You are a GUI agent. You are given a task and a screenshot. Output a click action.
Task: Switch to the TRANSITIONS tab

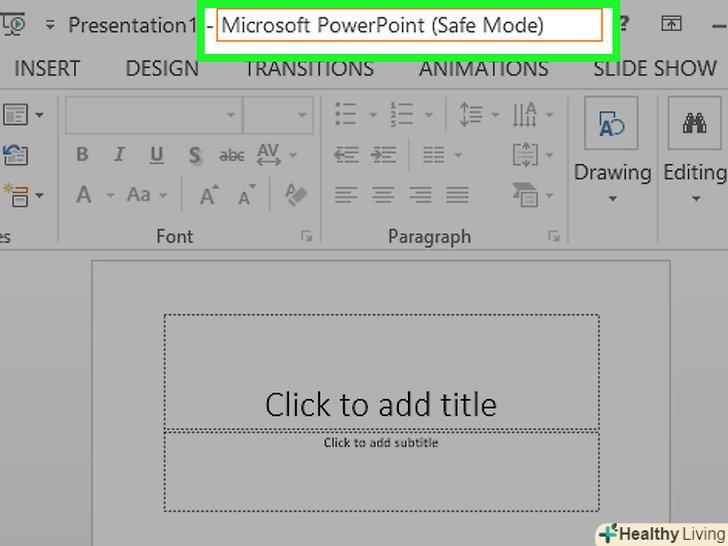[x=309, y=69]
